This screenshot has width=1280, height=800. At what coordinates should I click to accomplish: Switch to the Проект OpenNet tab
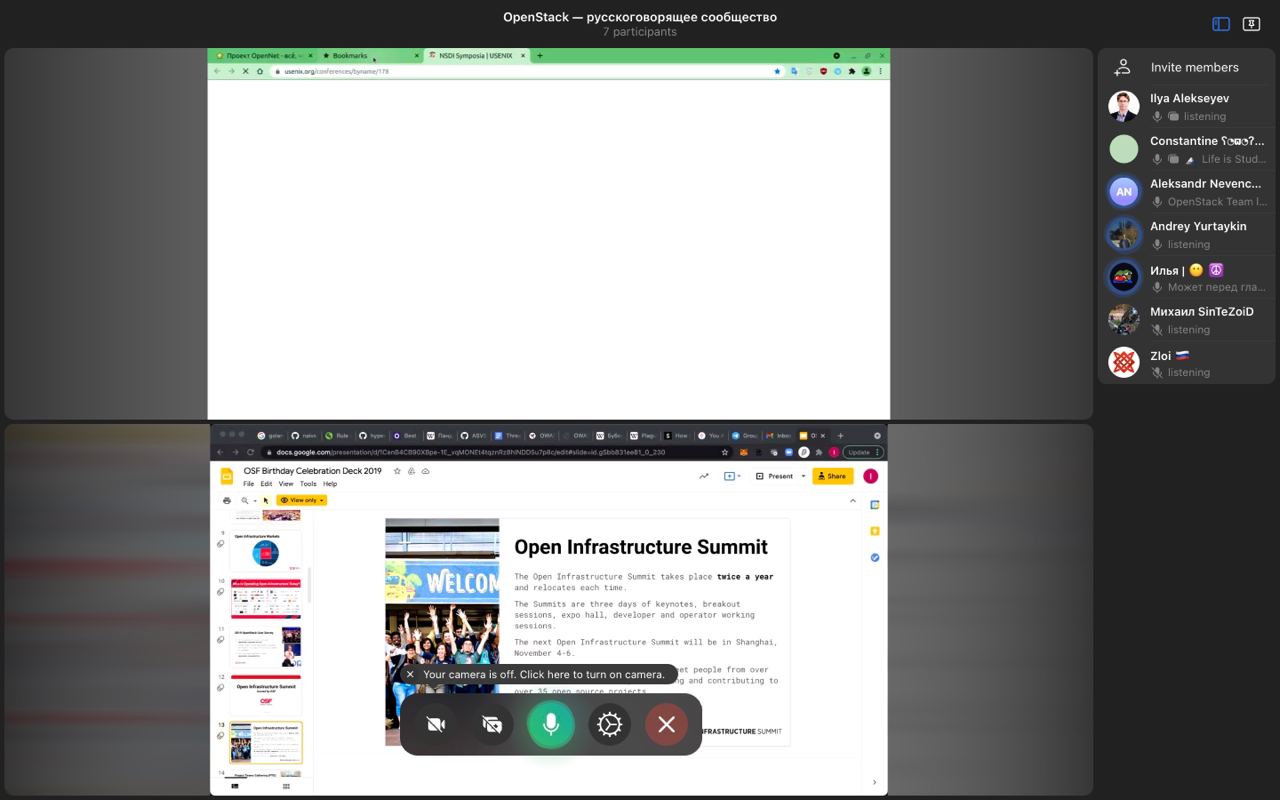pyautogui.click(x=263, y=56)
